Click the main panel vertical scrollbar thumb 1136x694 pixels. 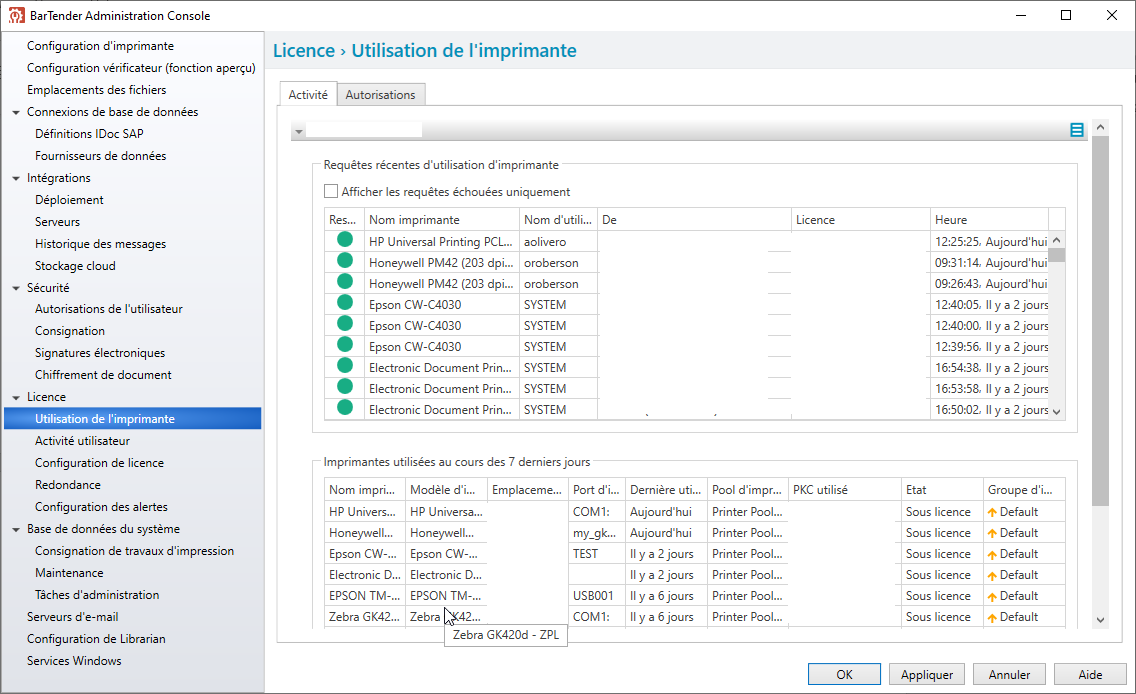click(1100, 321)
